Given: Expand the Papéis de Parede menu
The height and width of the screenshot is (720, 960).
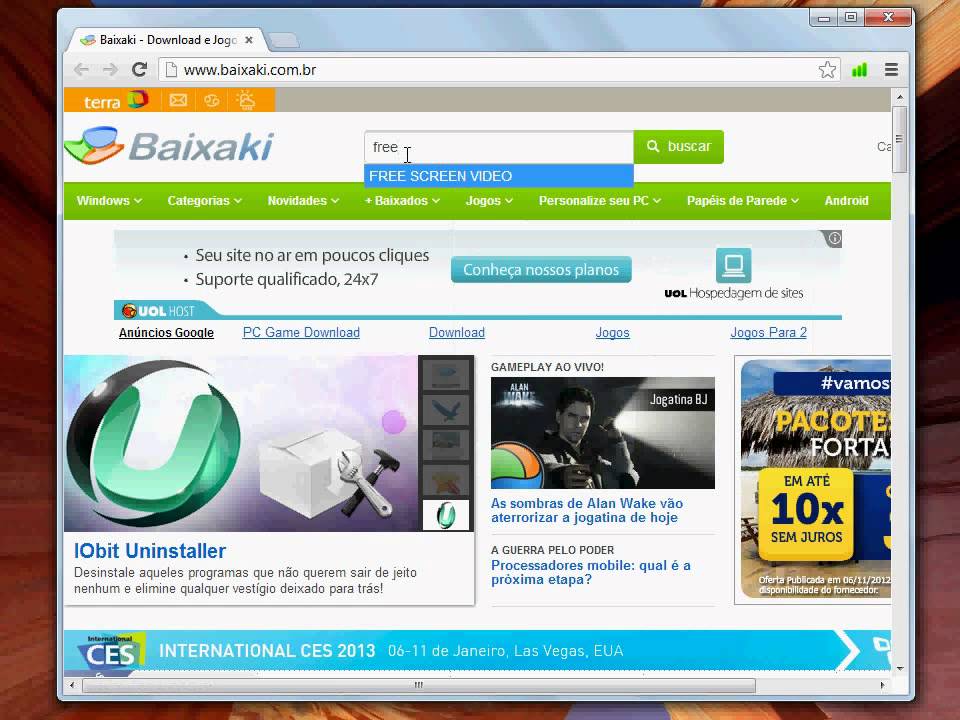Looking at the screenshot, I should coord(743,201).
